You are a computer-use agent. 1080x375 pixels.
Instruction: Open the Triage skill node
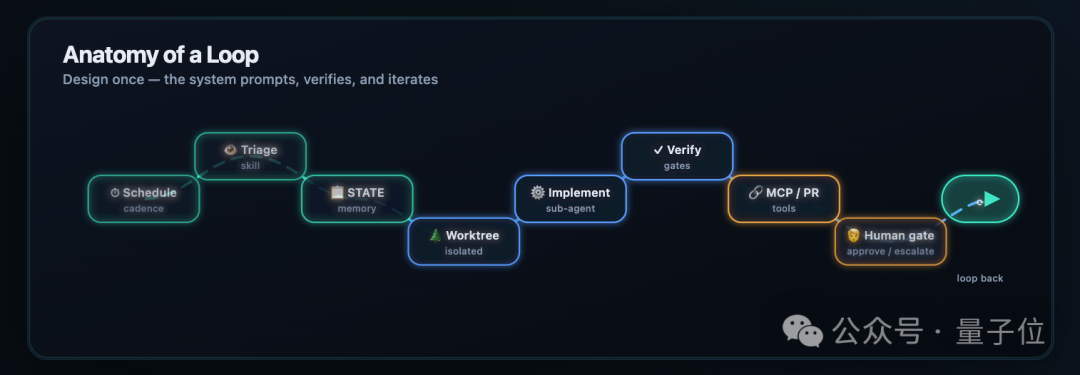pyautogui.click(x=250, y=156)
